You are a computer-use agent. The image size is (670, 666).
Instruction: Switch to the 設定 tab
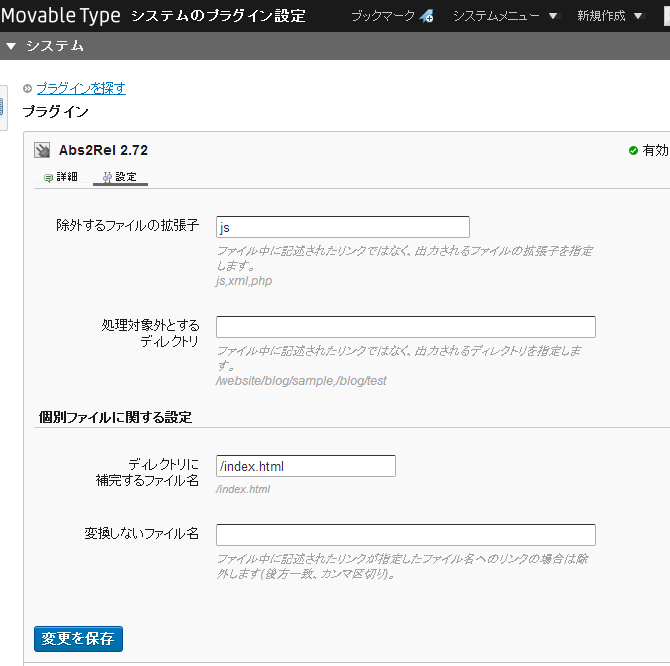120,177
